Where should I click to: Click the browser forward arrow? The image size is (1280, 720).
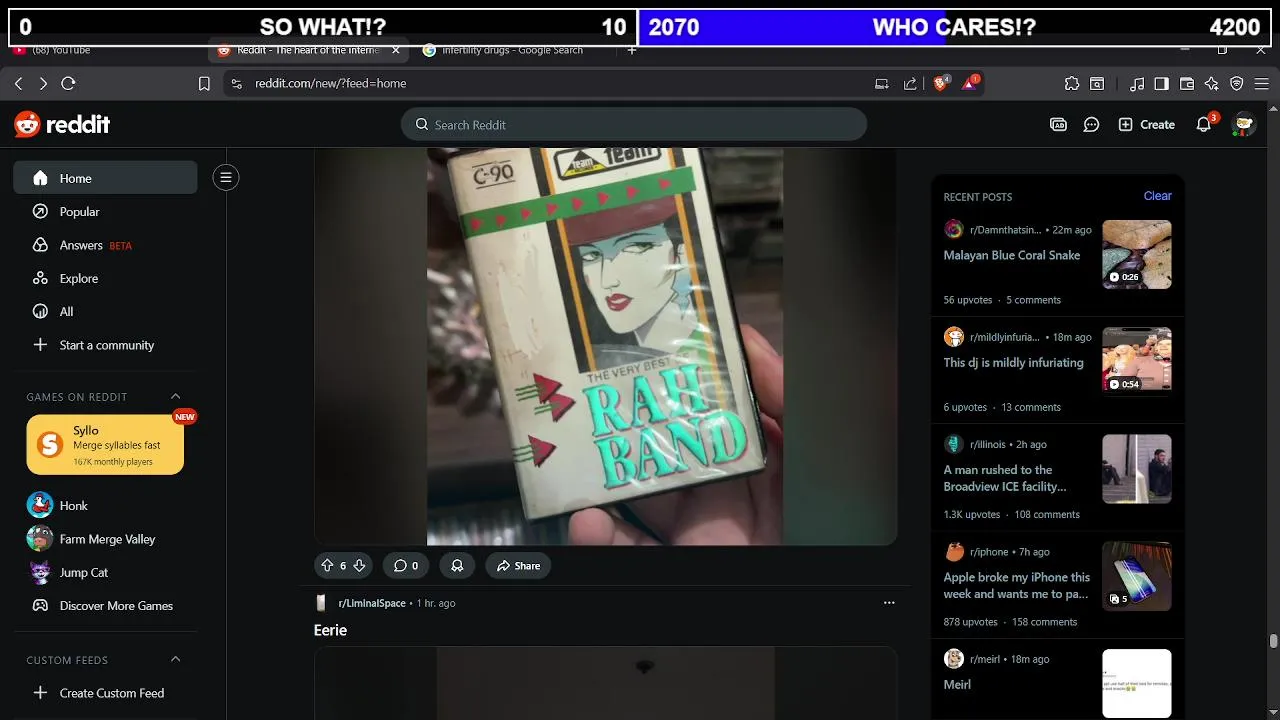(x=43, y=84)
